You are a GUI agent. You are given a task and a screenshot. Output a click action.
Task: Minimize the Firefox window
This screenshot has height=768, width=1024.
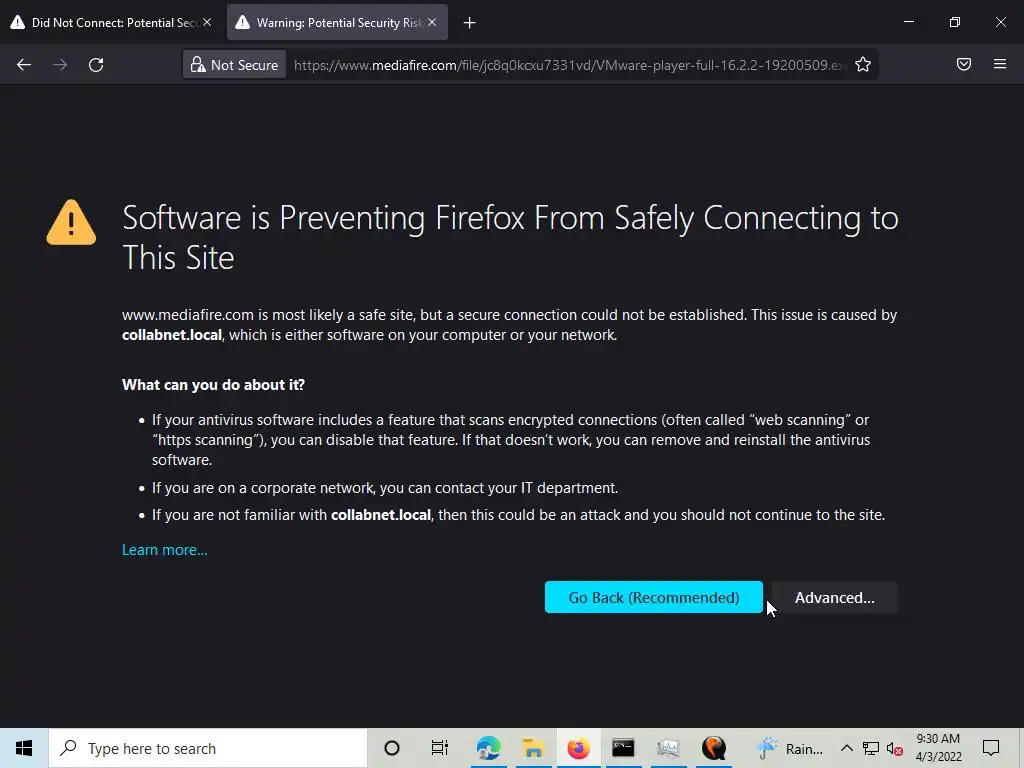click(908, 22)
